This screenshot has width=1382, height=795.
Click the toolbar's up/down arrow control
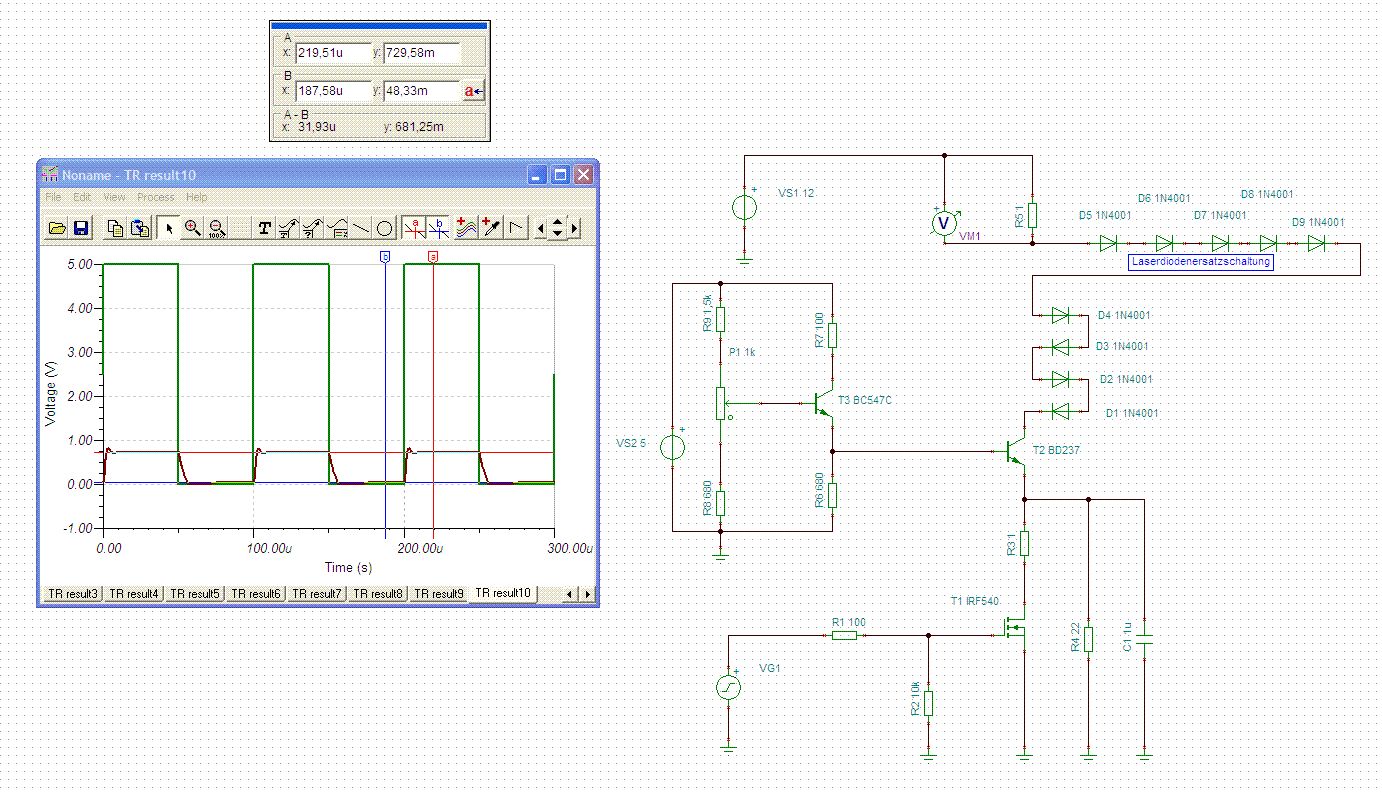tap(558, 229)
